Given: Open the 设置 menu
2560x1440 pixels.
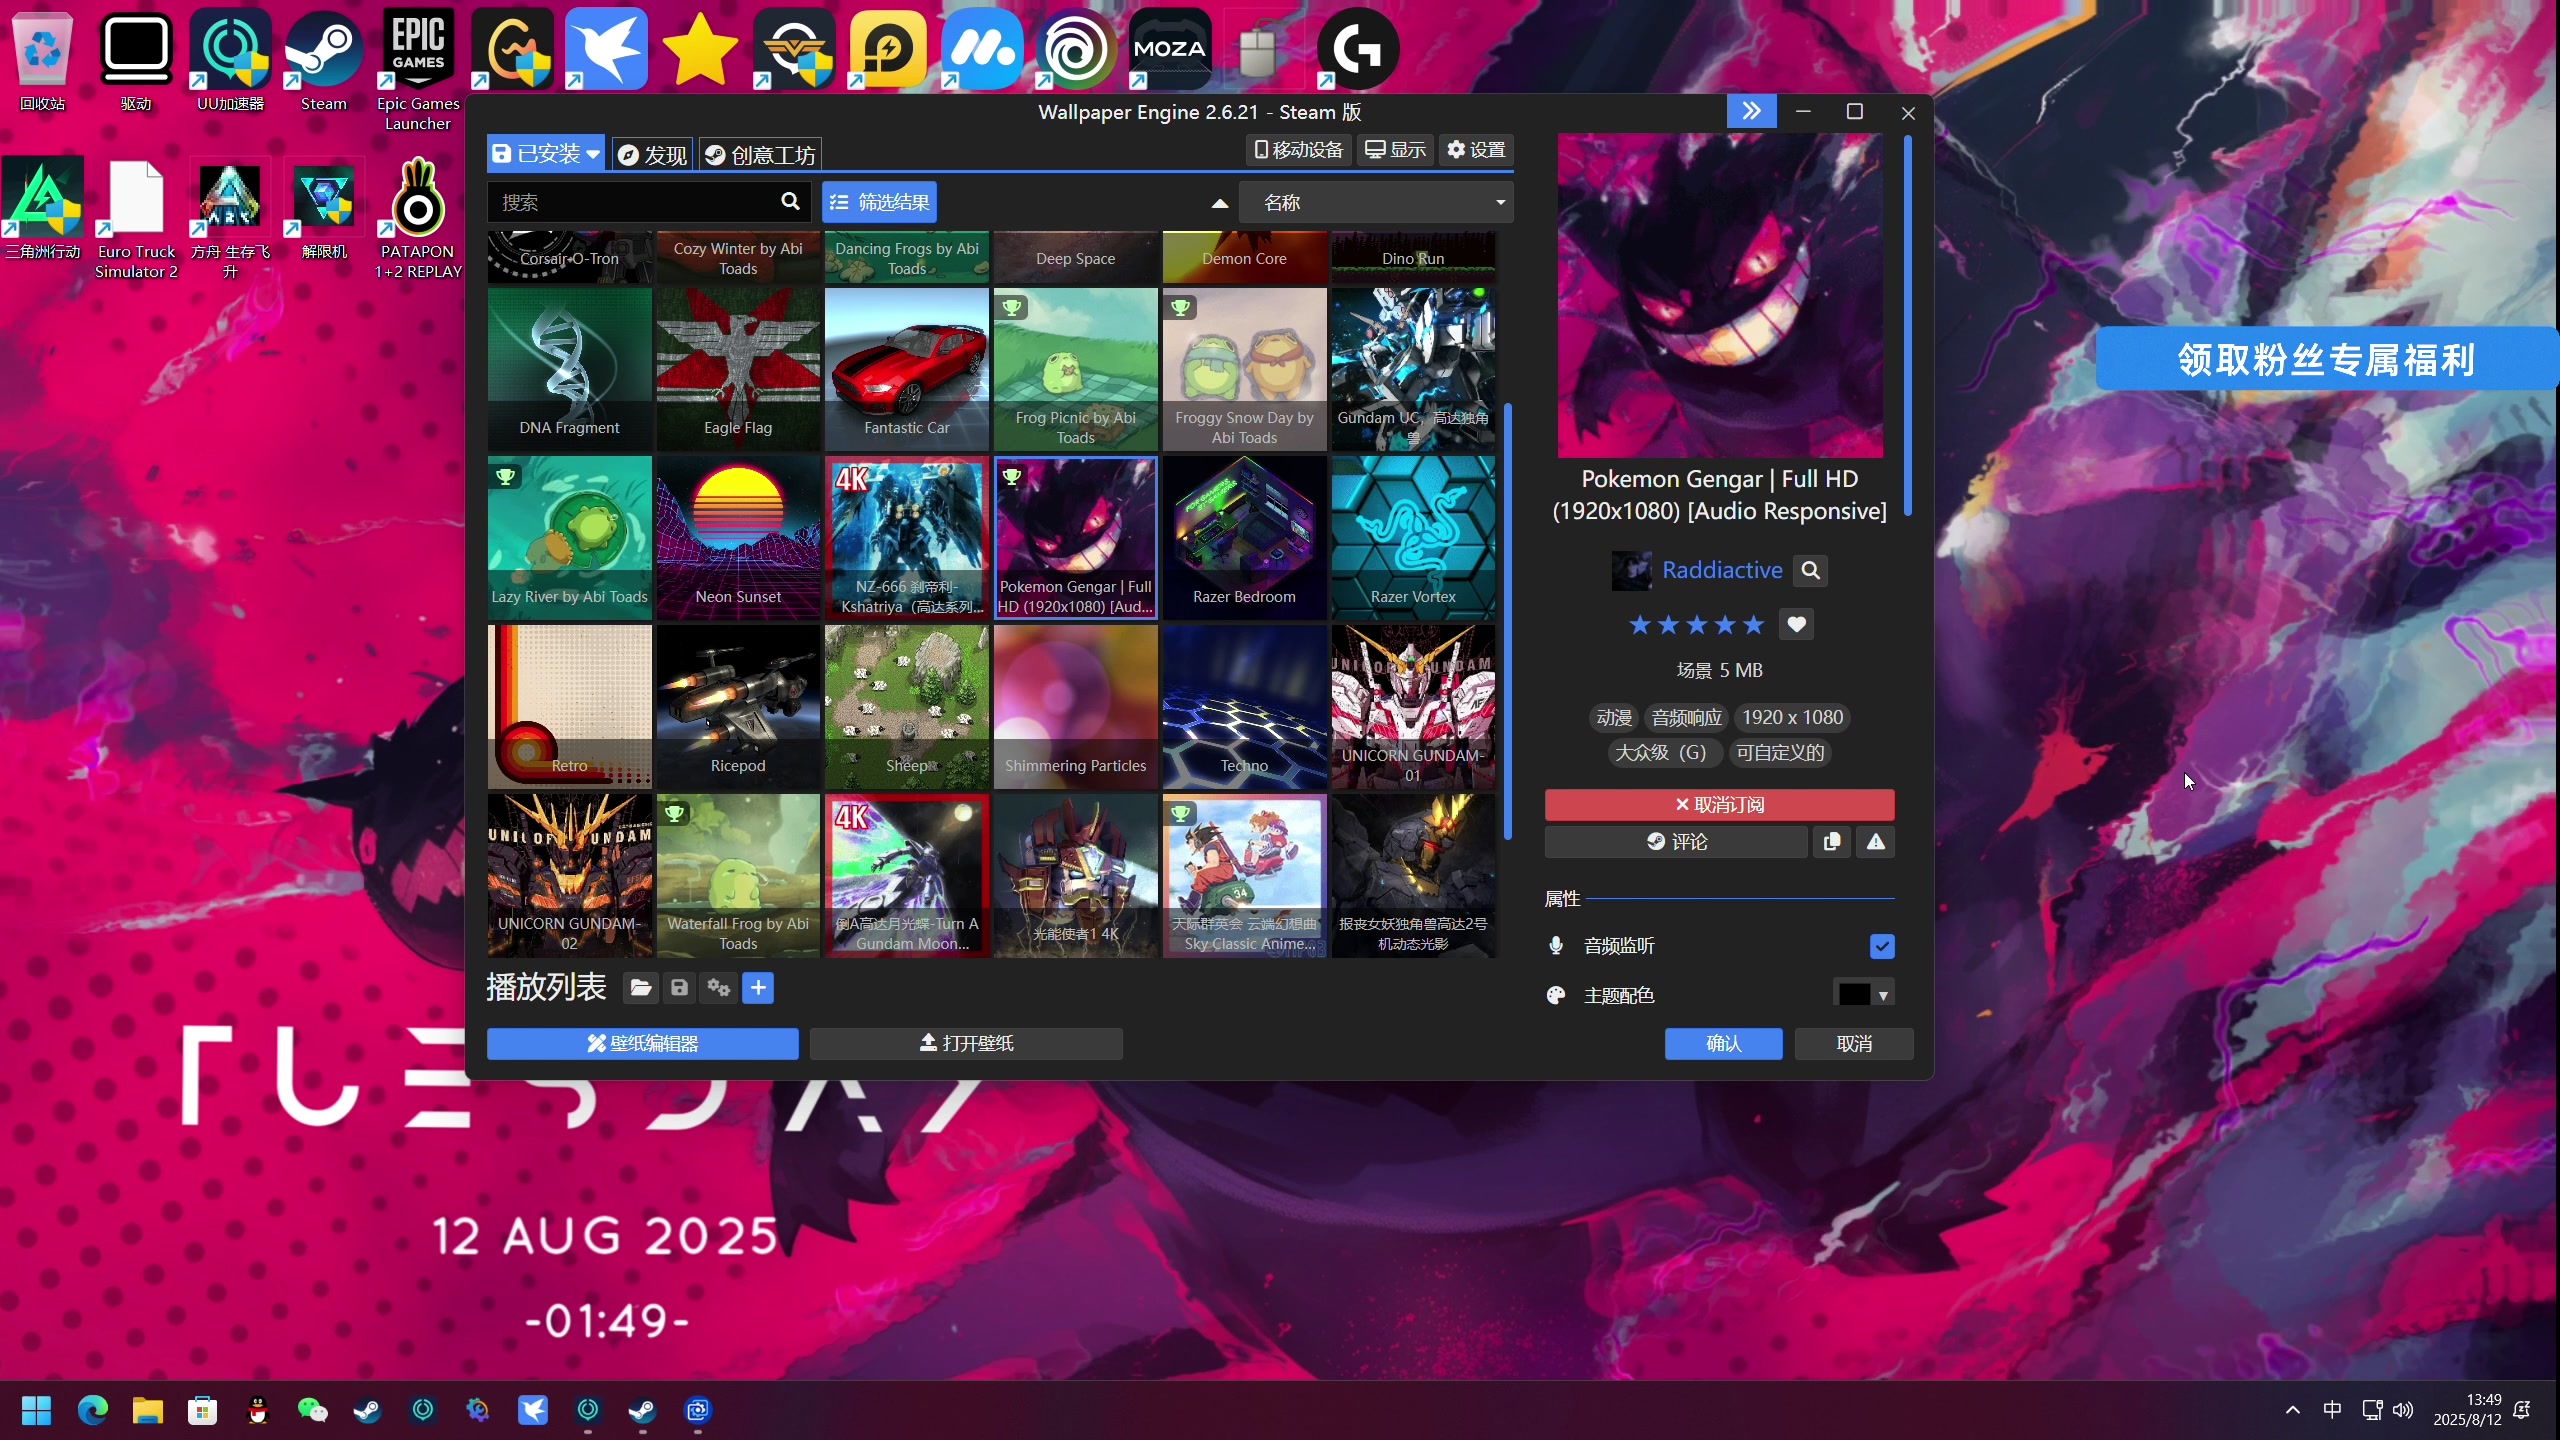Looking at the screenshot, I should click(x=1476, y=150).
